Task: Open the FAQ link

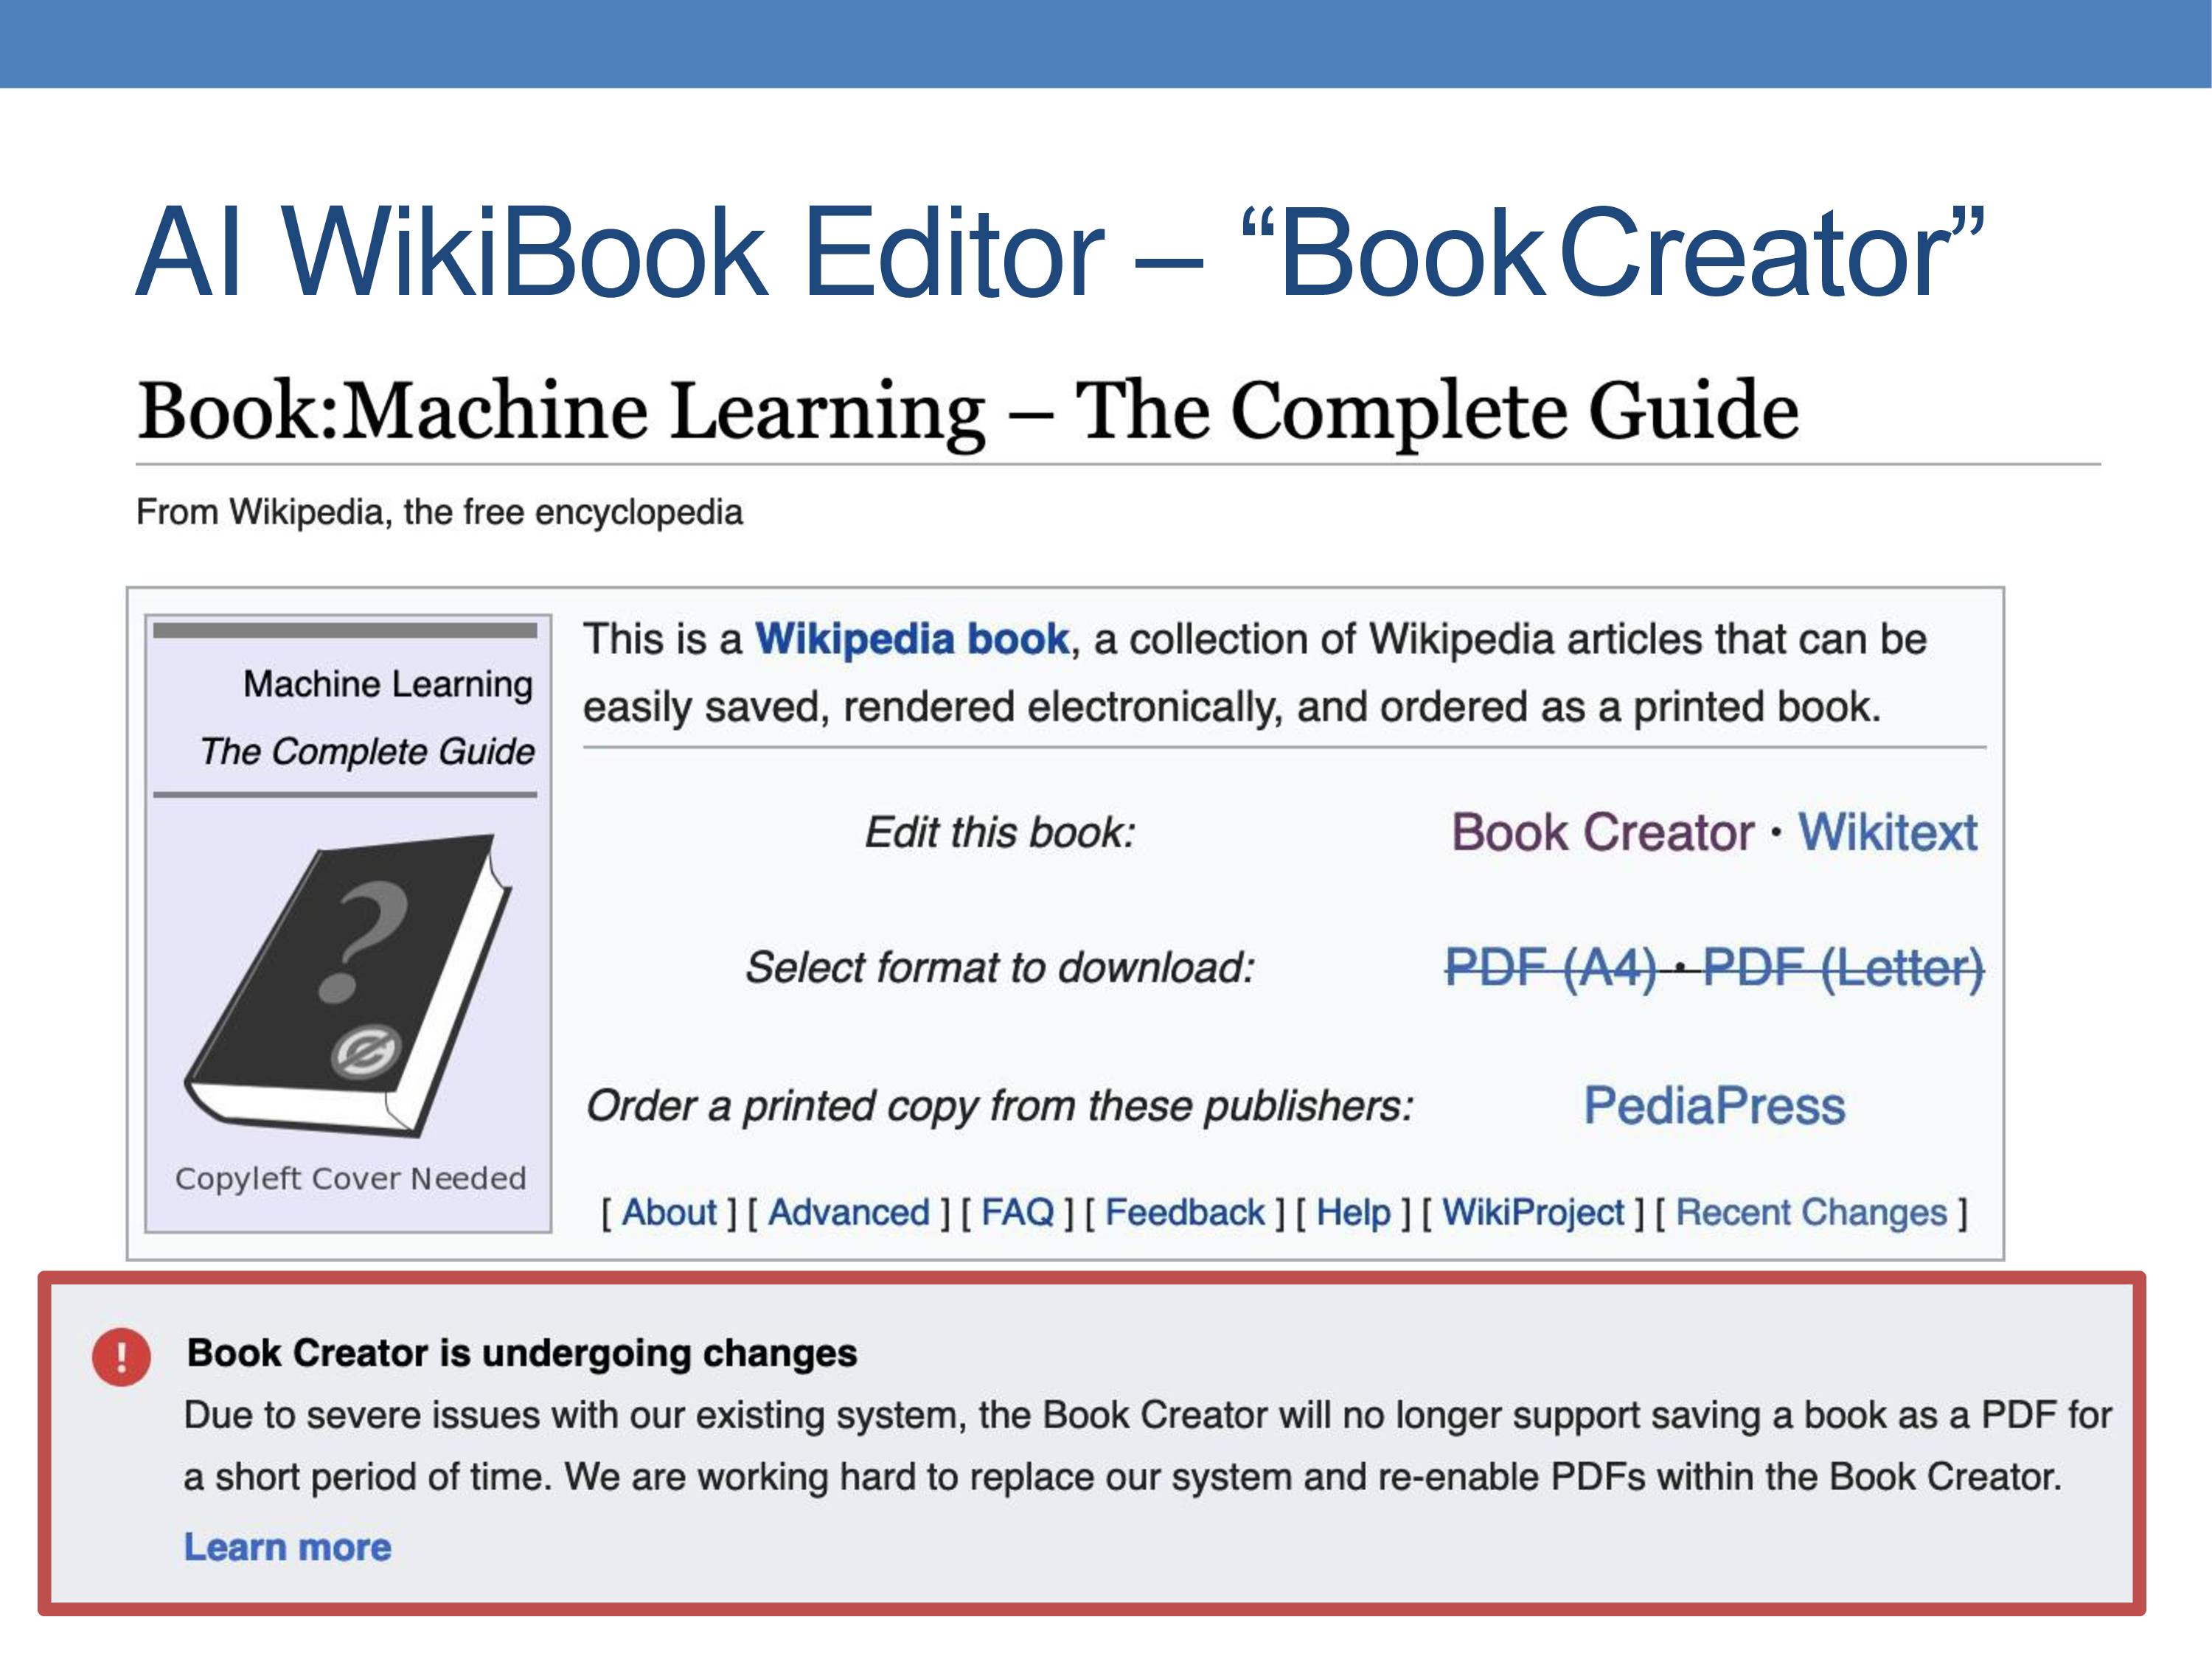Action: pyautogui.click(x=1017, y=1212)
